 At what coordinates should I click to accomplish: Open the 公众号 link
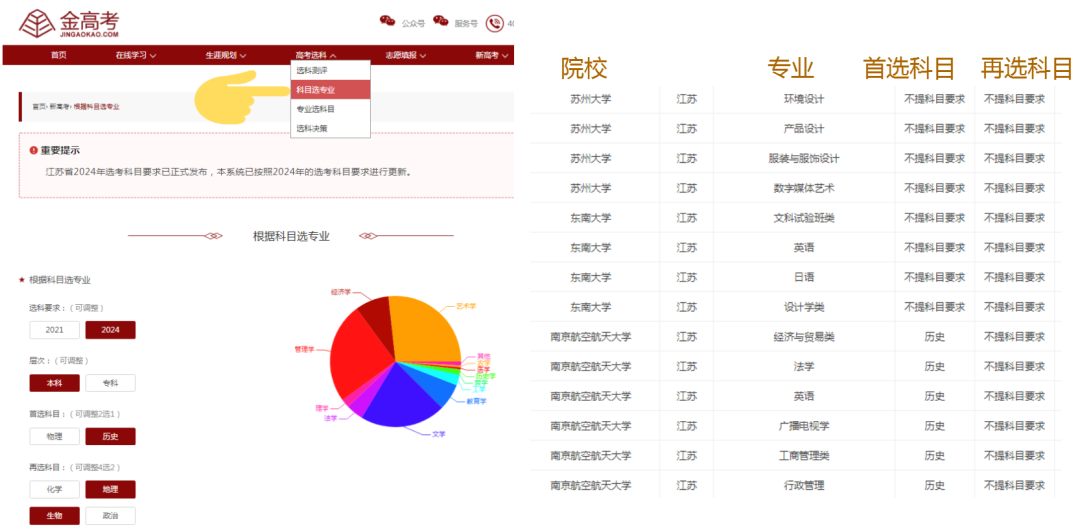[x=413, y=23]
